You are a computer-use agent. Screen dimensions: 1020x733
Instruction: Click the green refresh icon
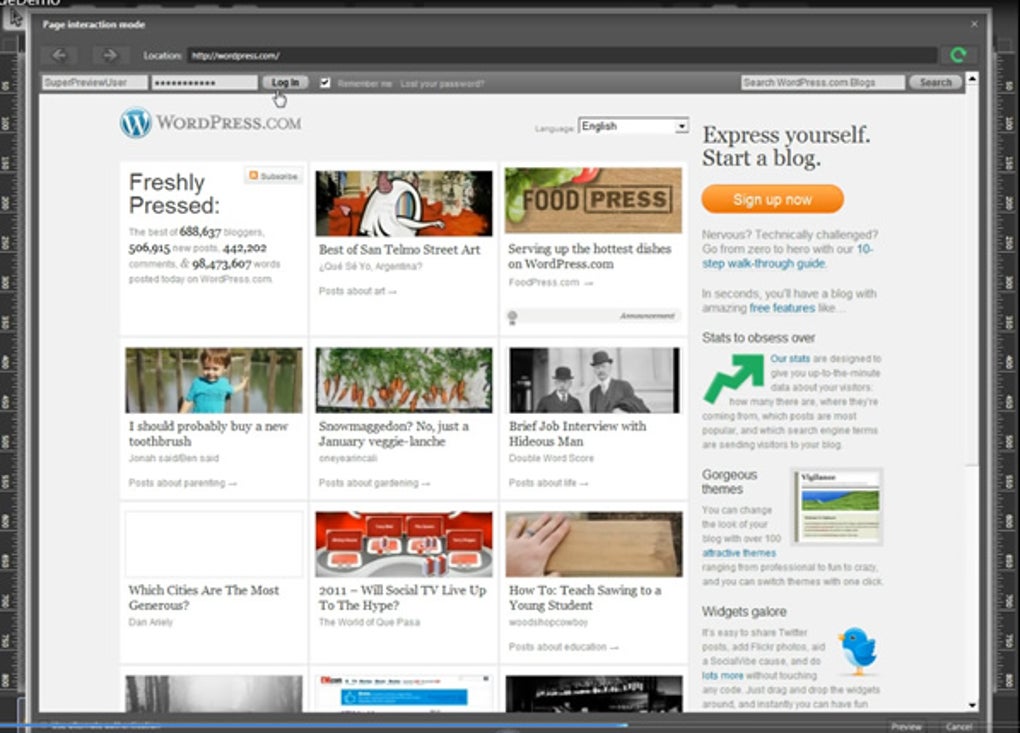[958, 55]
